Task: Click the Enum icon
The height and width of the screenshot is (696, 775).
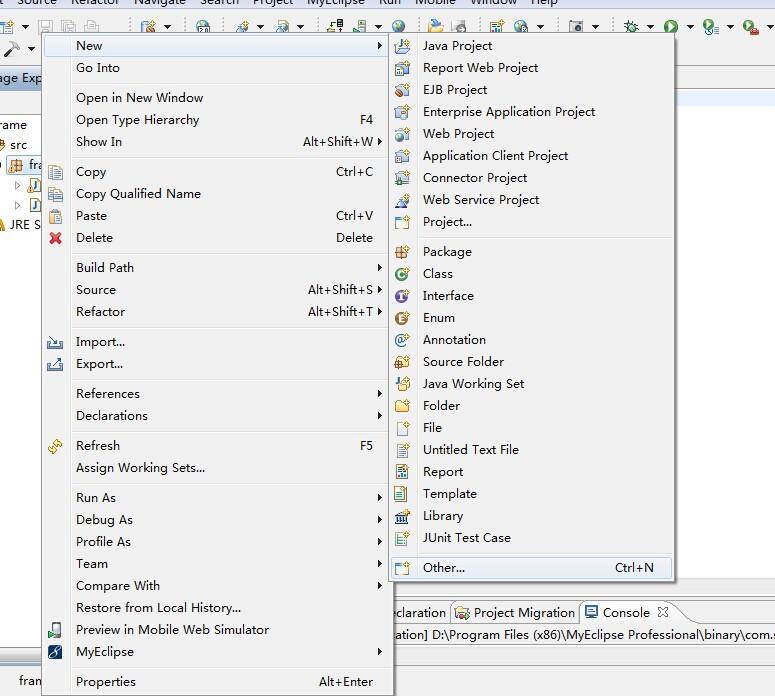Action: click(402, 318)
